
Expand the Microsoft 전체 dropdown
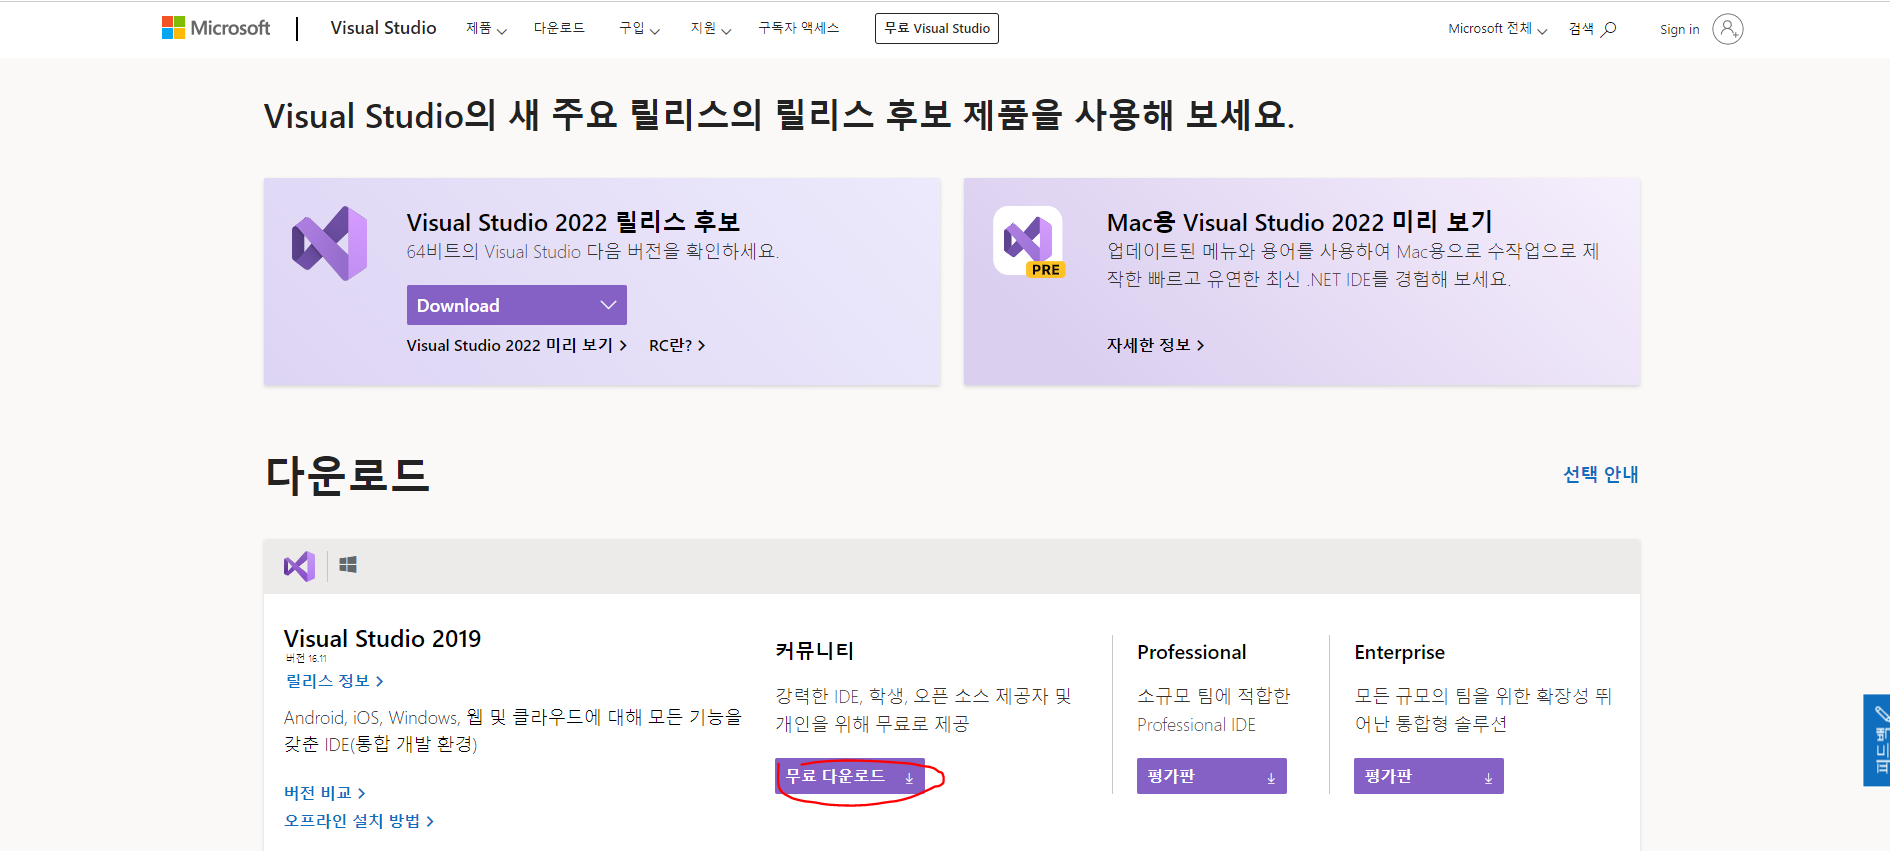1497,29
